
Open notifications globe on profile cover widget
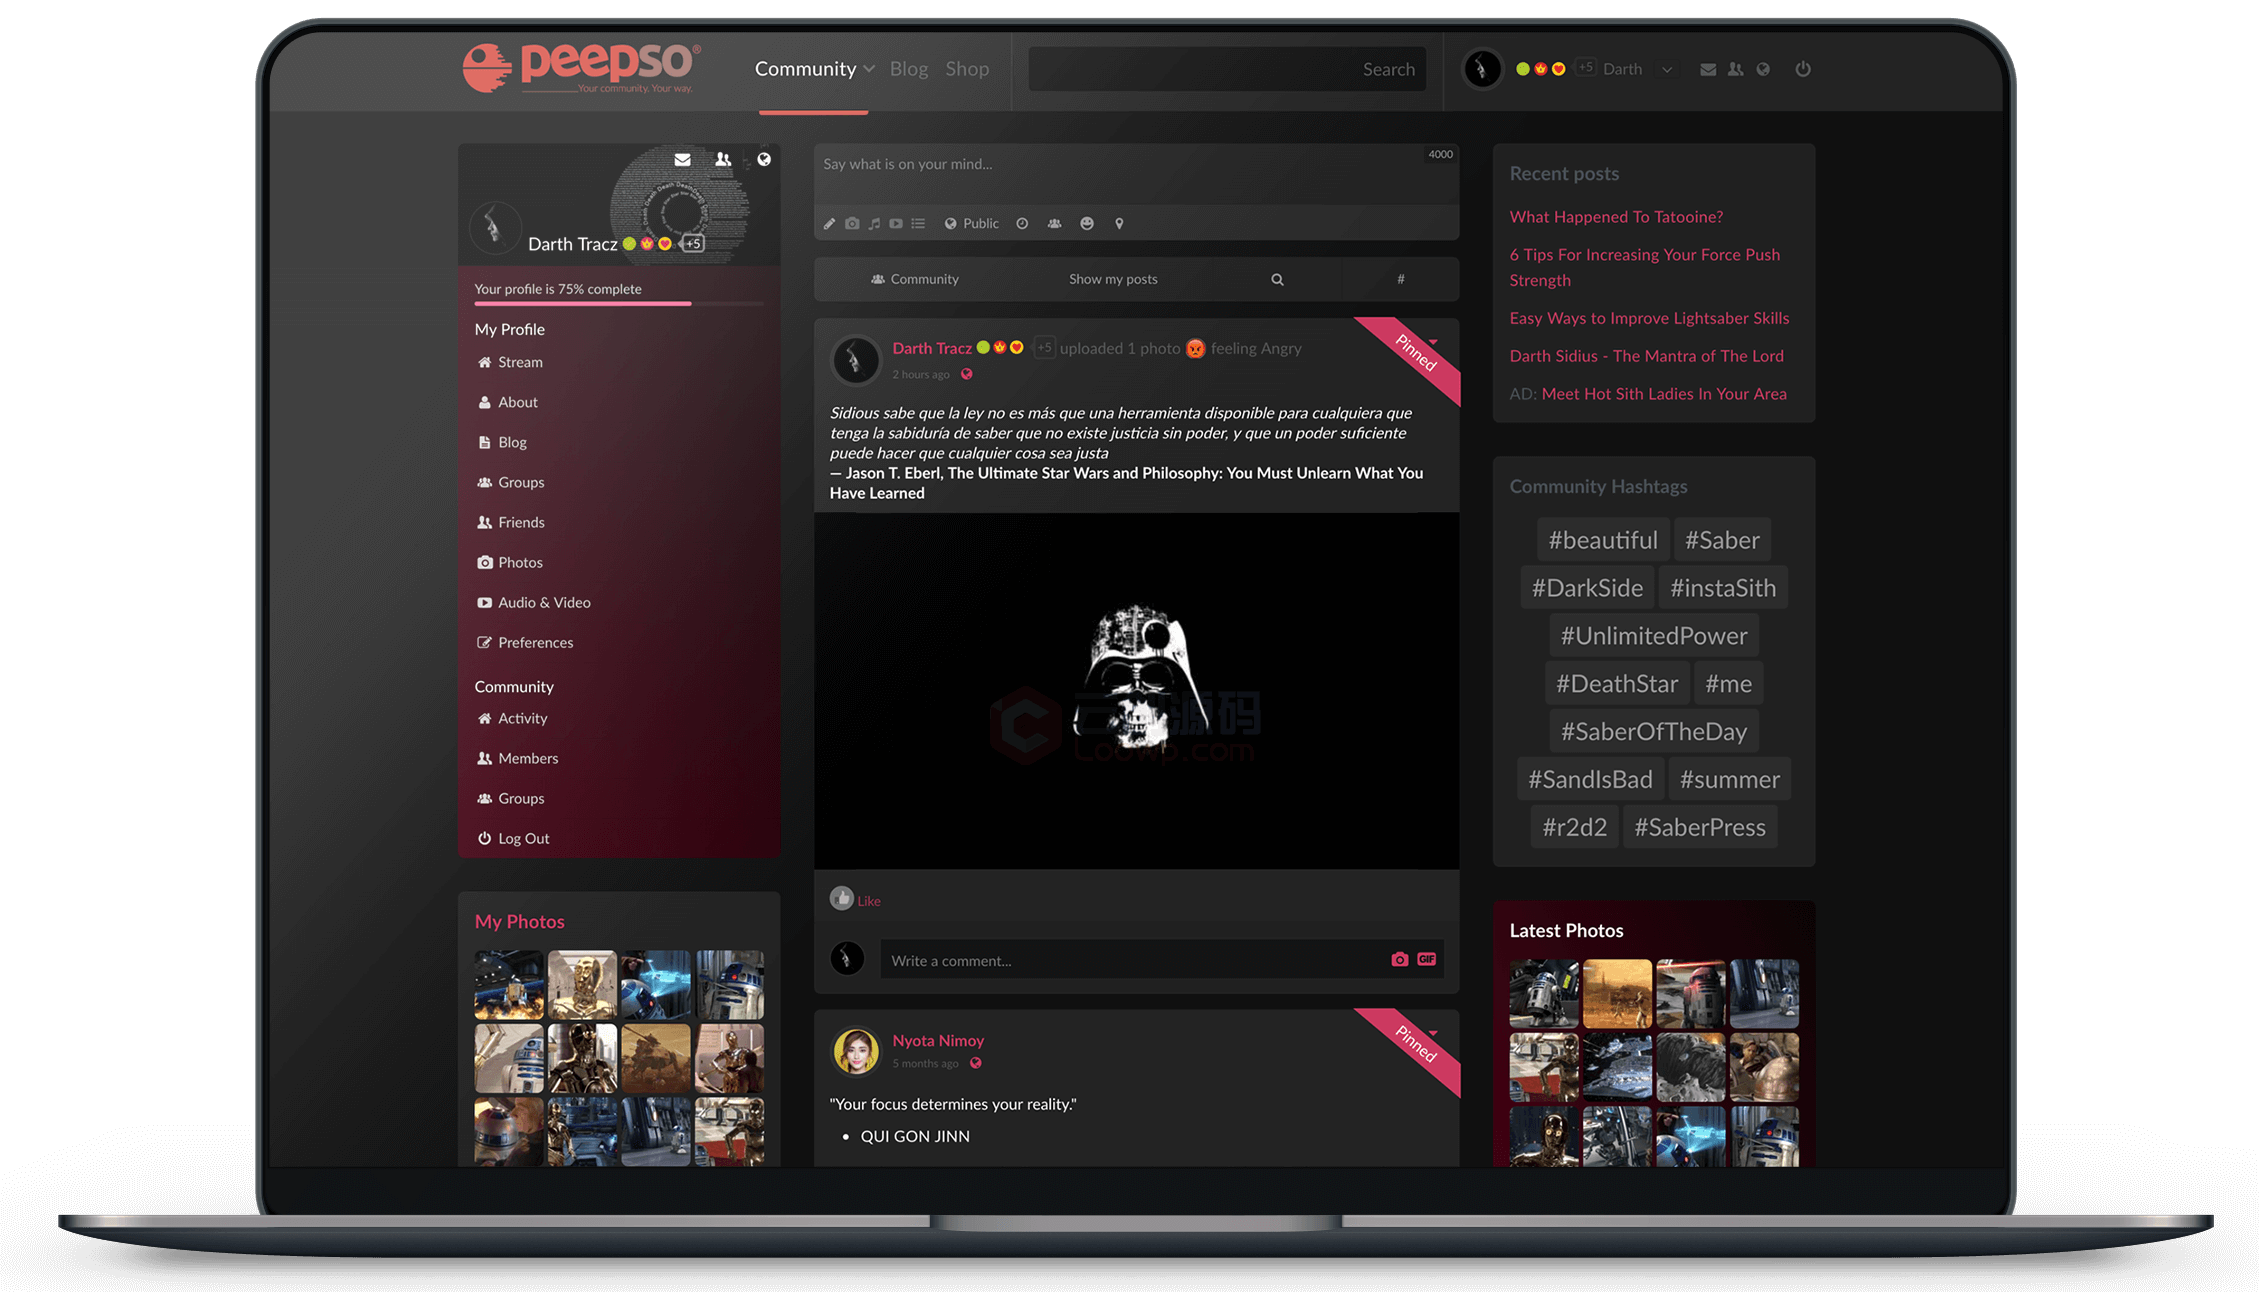point(764,159)
